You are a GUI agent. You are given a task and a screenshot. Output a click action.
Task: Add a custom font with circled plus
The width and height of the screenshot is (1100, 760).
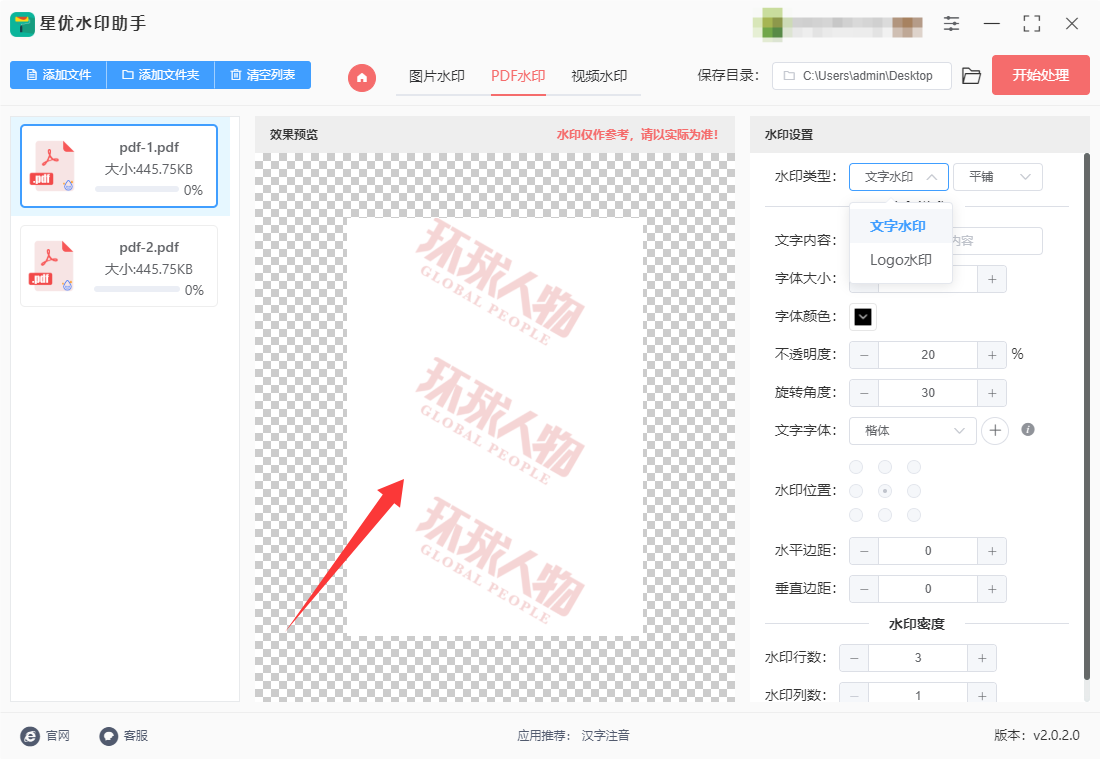995,430
